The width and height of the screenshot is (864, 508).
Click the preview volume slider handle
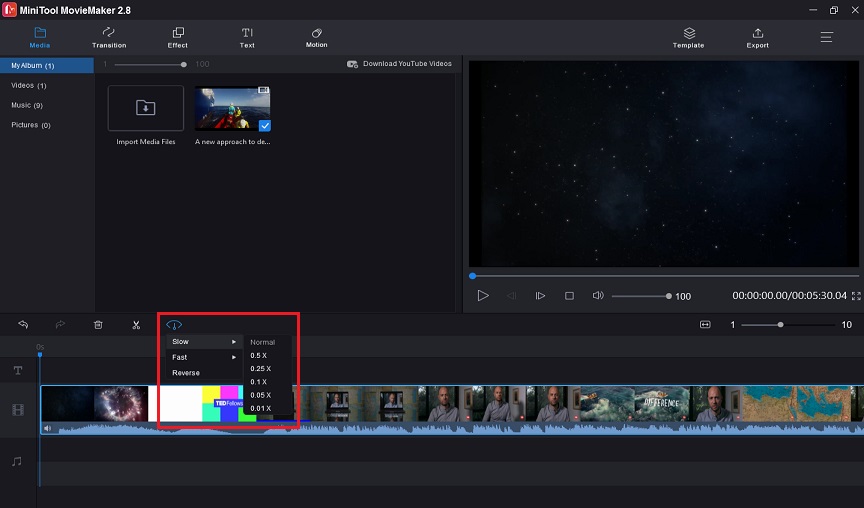668,296
